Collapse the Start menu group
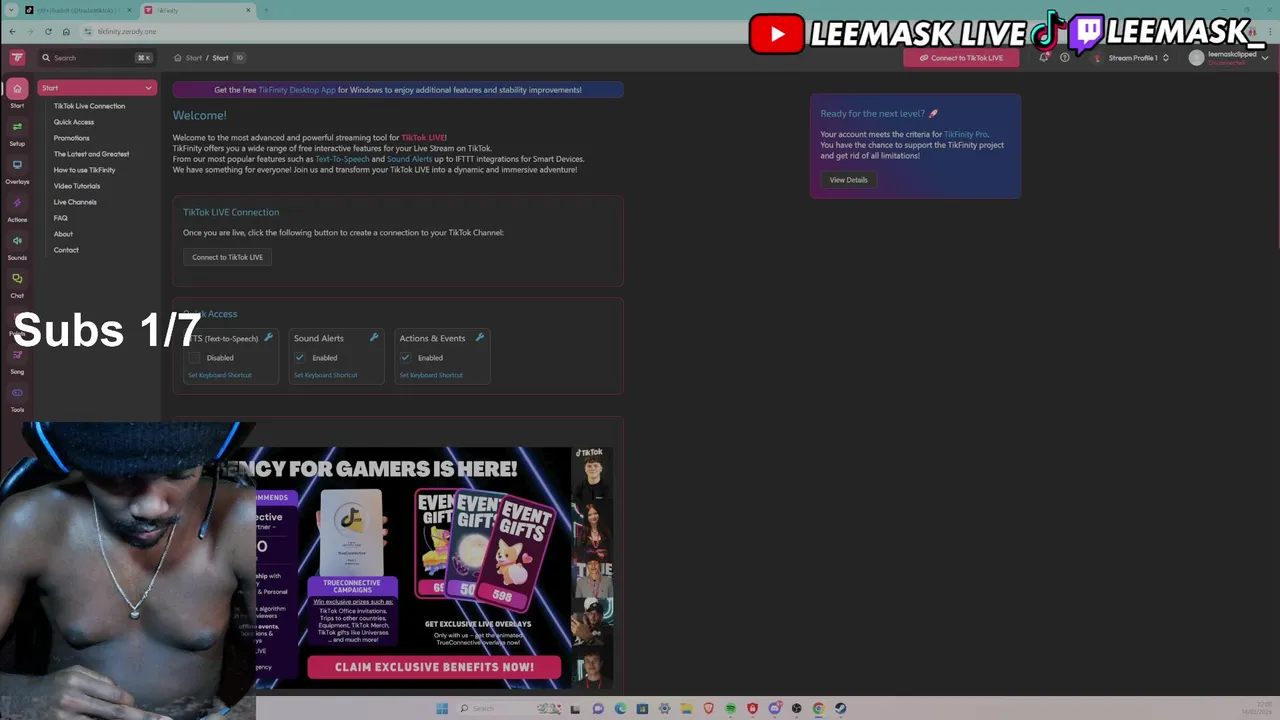The width and height of the screenshot is (1280, 720). (x=97, y=88)
